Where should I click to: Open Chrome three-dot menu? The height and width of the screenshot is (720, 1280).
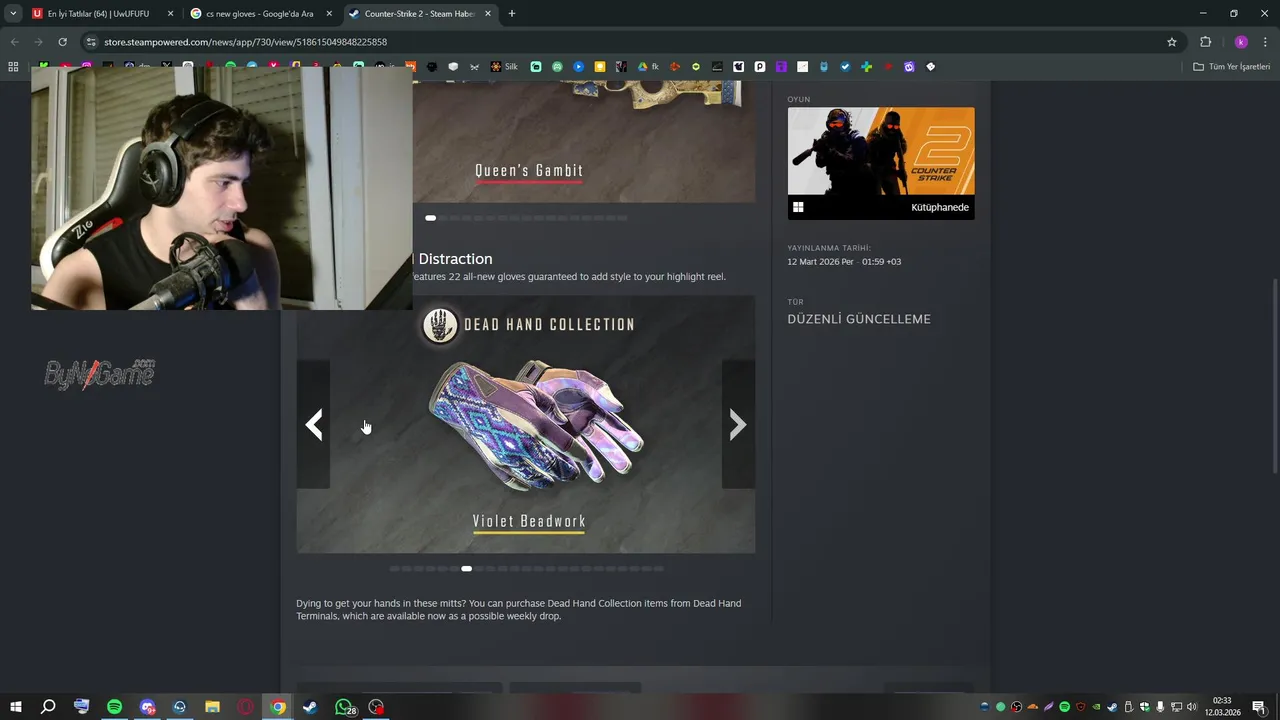(x=1266, y=42)
